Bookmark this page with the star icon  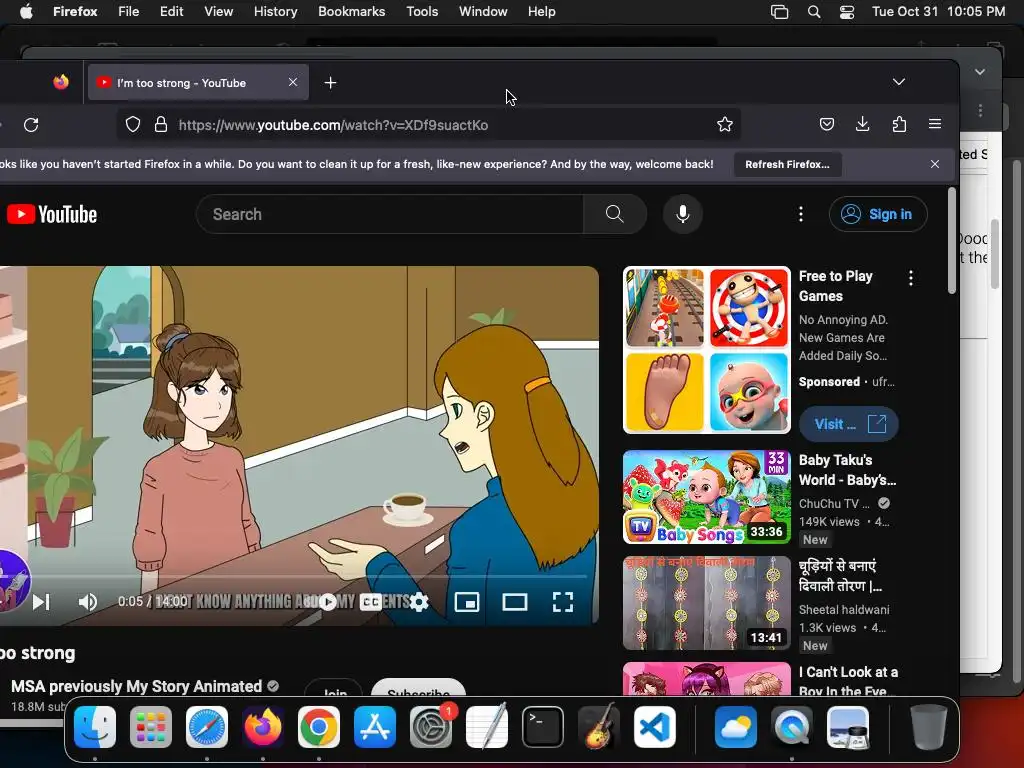click(724, 125)
